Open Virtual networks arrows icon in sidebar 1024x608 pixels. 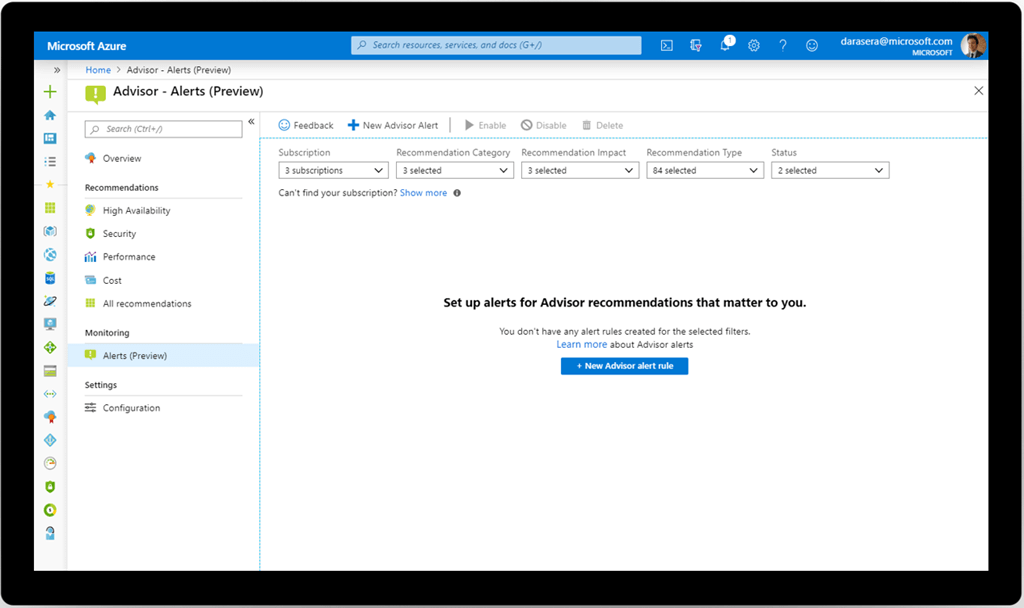point(50,394)
